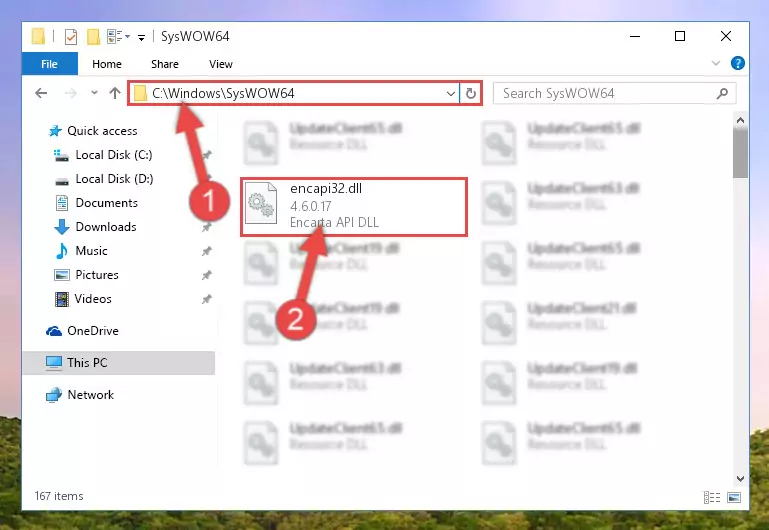Click the New folder icon in quick access toolbar
This screenshot has width=769, height=530.
click(93, 36)
